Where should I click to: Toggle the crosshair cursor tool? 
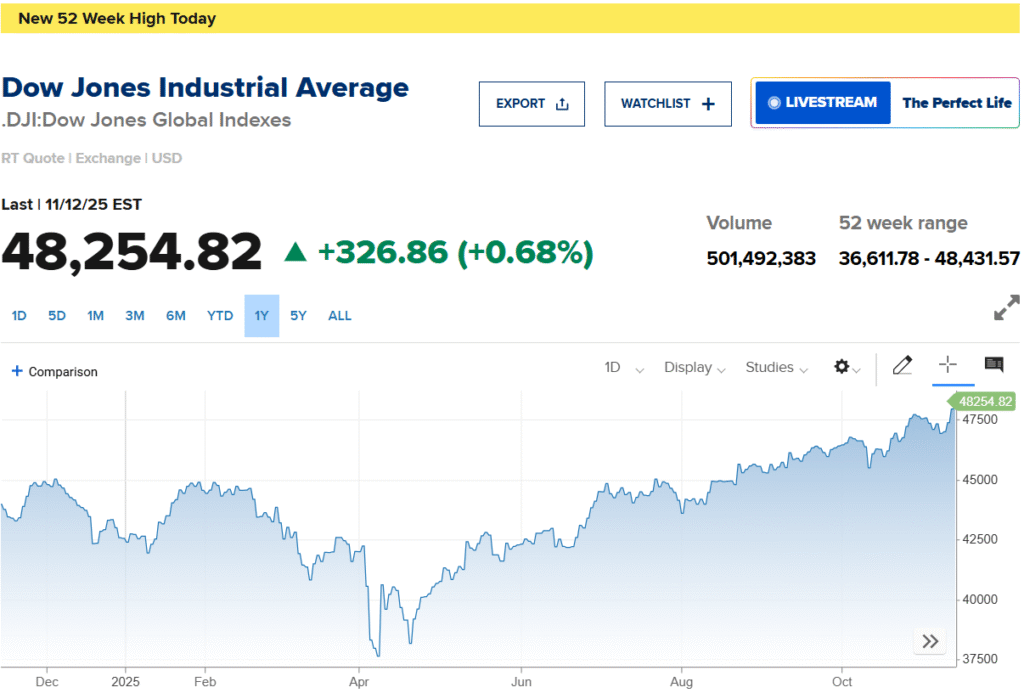pos(947,366)
